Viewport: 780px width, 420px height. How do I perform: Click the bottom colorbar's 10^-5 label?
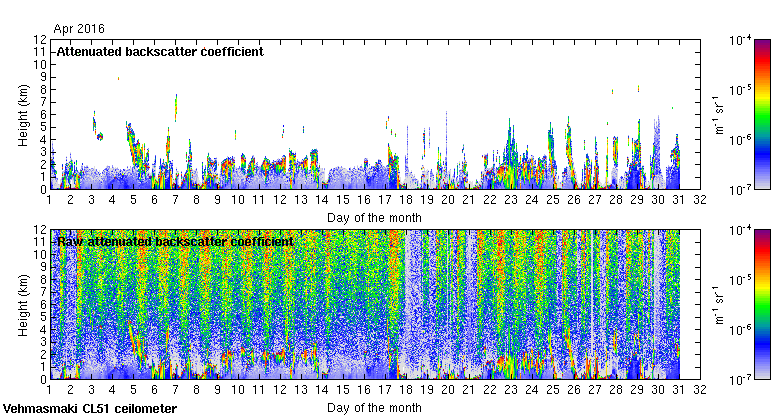click(x=740, y=280)
